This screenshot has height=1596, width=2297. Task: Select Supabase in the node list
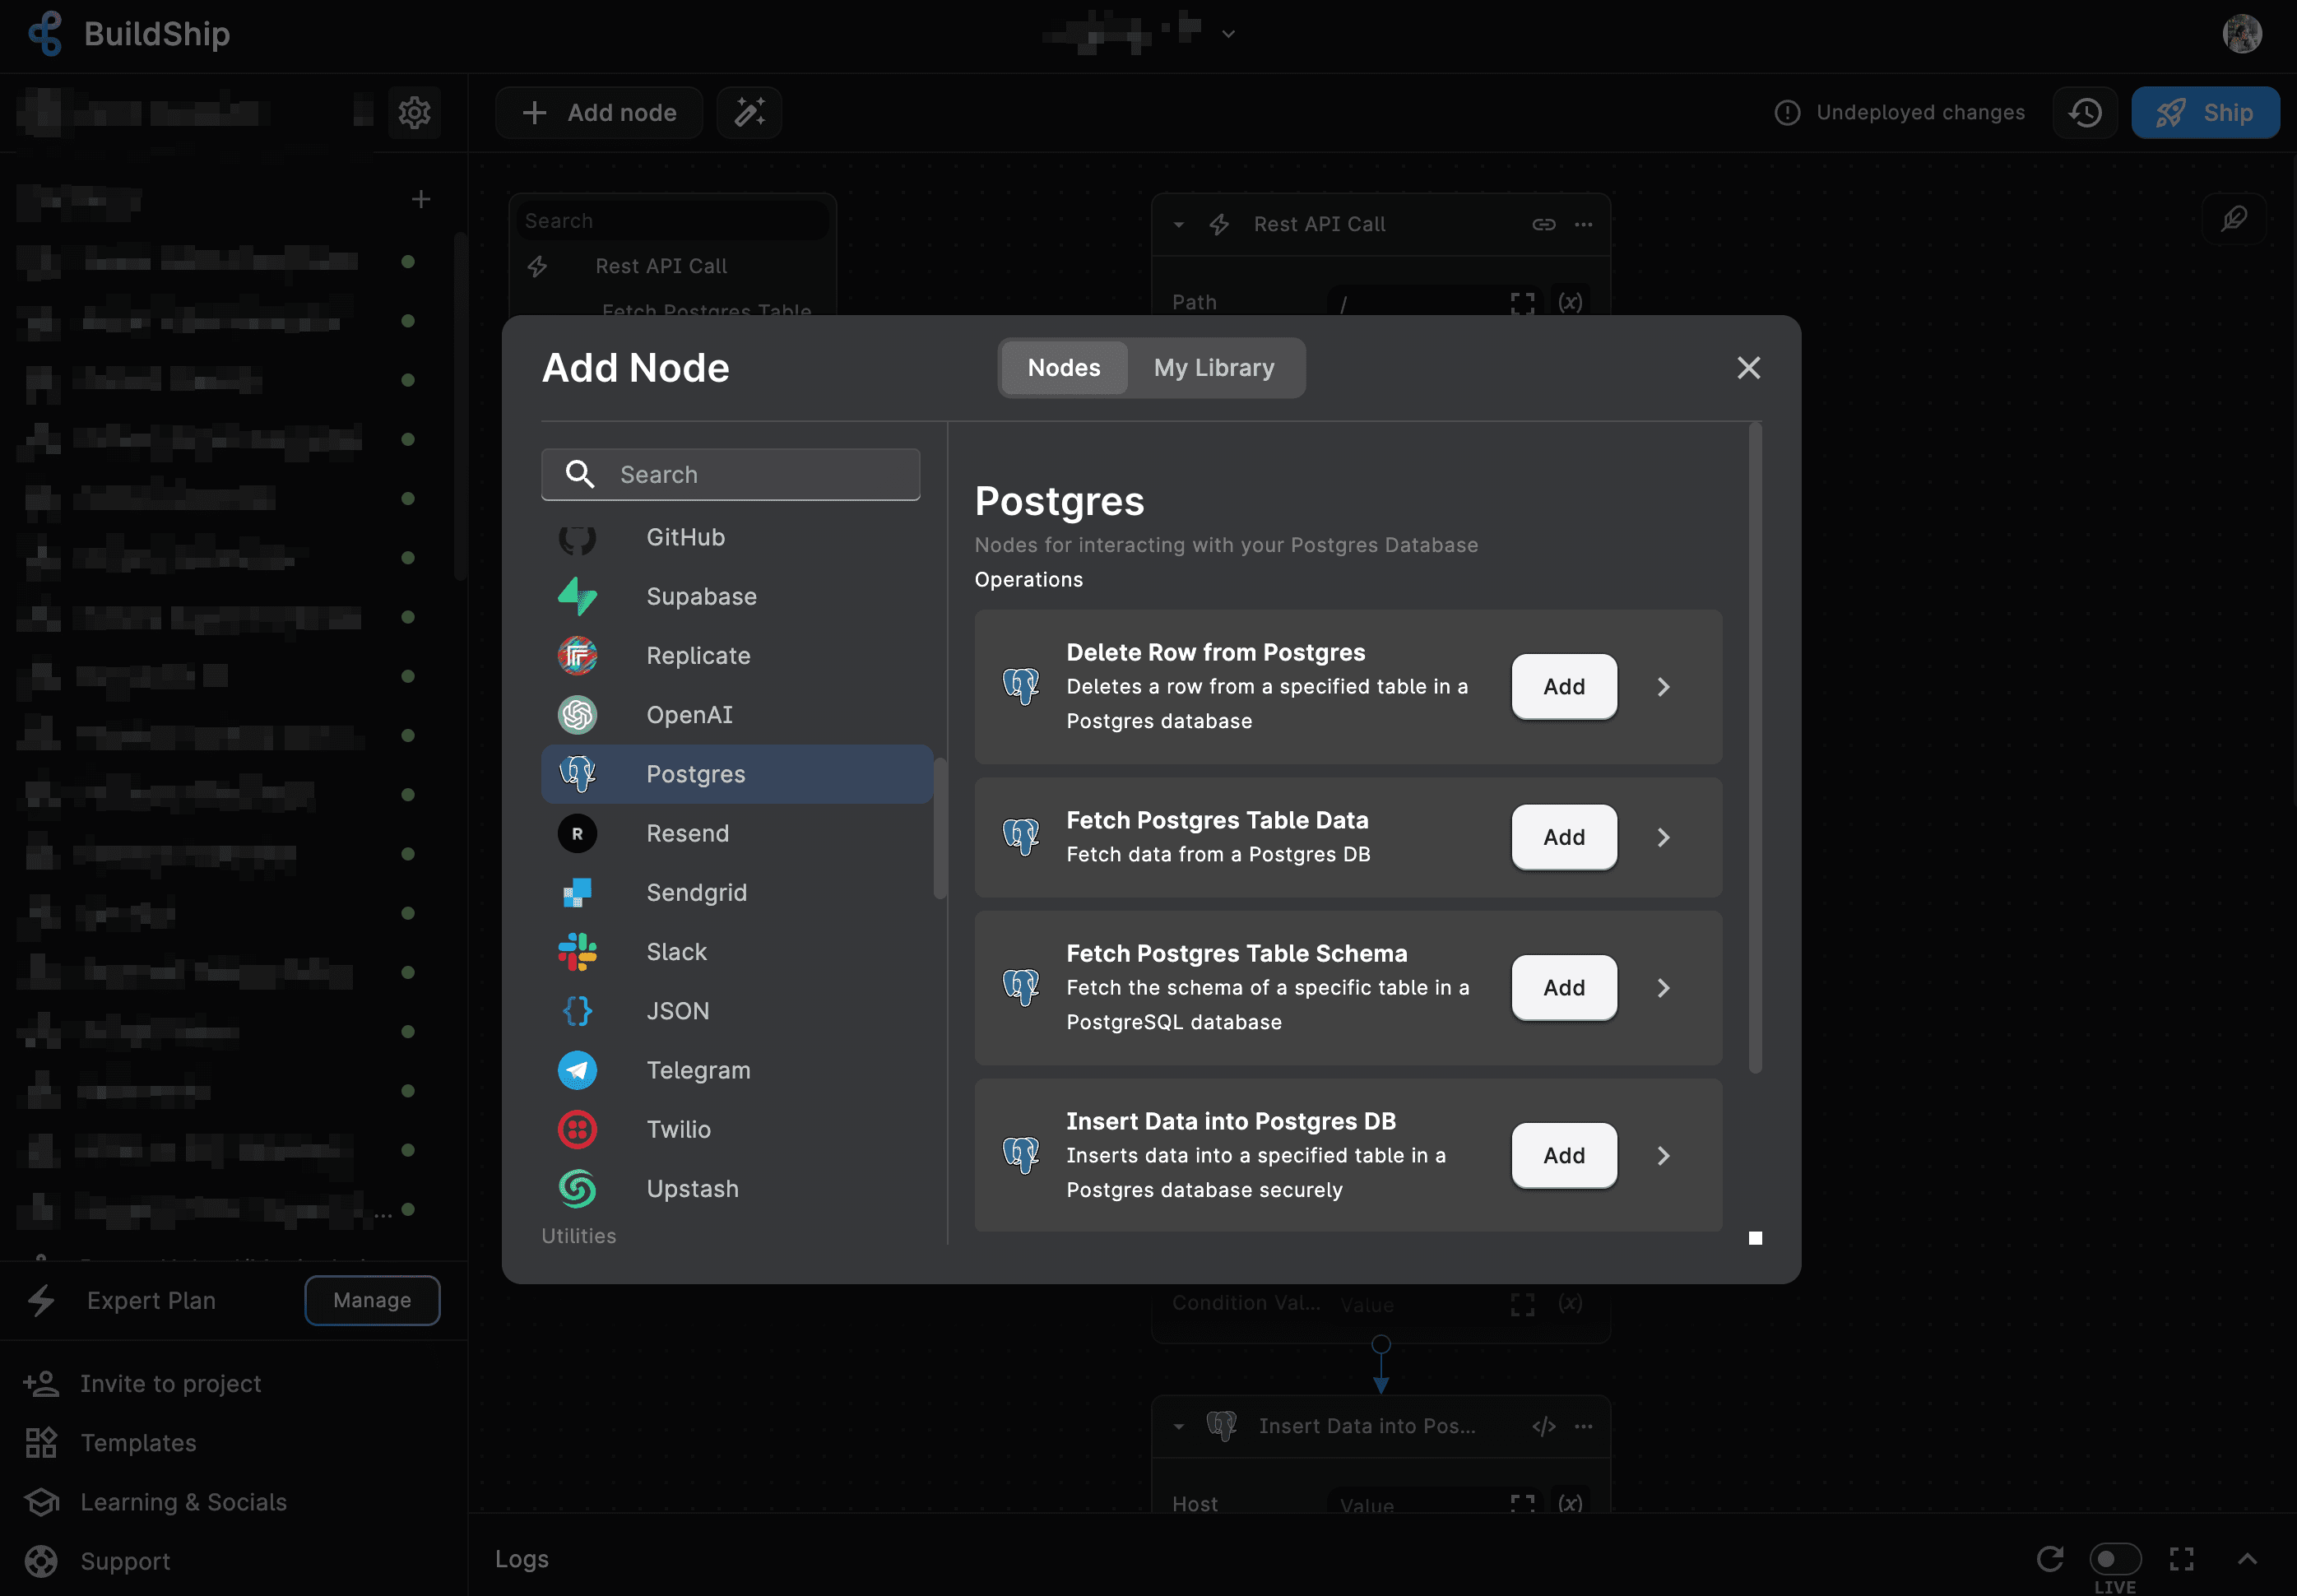click(700, 597)
